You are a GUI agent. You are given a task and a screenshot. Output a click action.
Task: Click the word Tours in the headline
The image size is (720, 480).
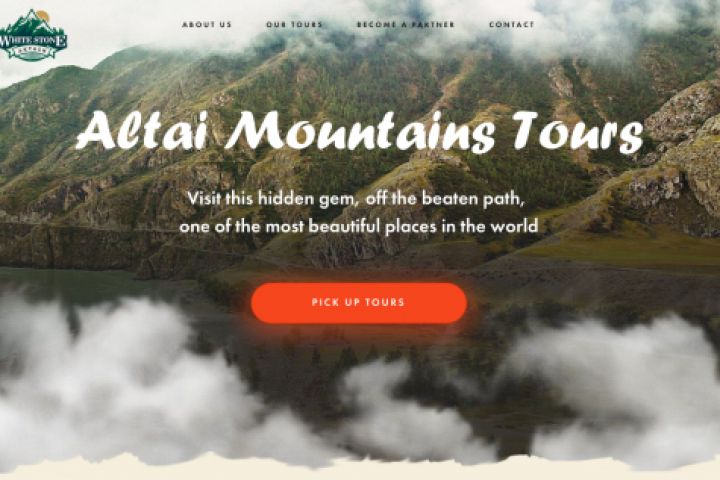(578, 131)
